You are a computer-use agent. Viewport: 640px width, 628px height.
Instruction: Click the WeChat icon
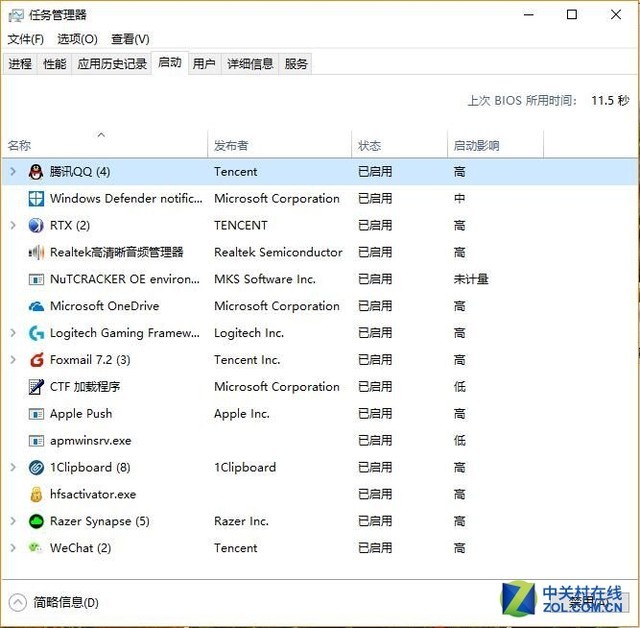[36, 548]
